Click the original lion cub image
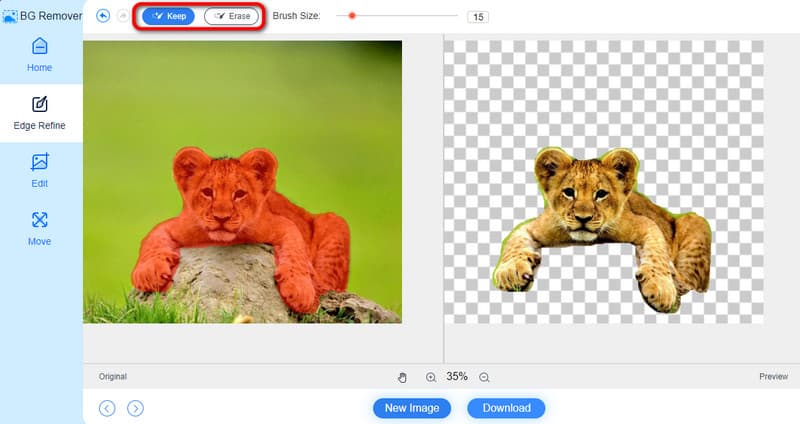Screen dimensions: 800x424 pyautogui.click(x=242, y=182)
